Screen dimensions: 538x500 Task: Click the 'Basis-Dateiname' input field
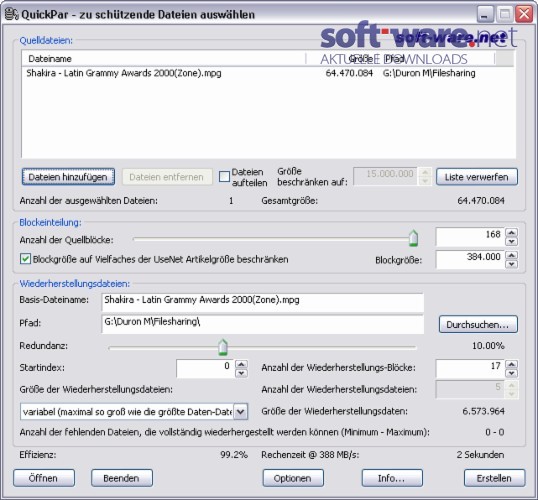pyautogui.click(x=262, y=302)
